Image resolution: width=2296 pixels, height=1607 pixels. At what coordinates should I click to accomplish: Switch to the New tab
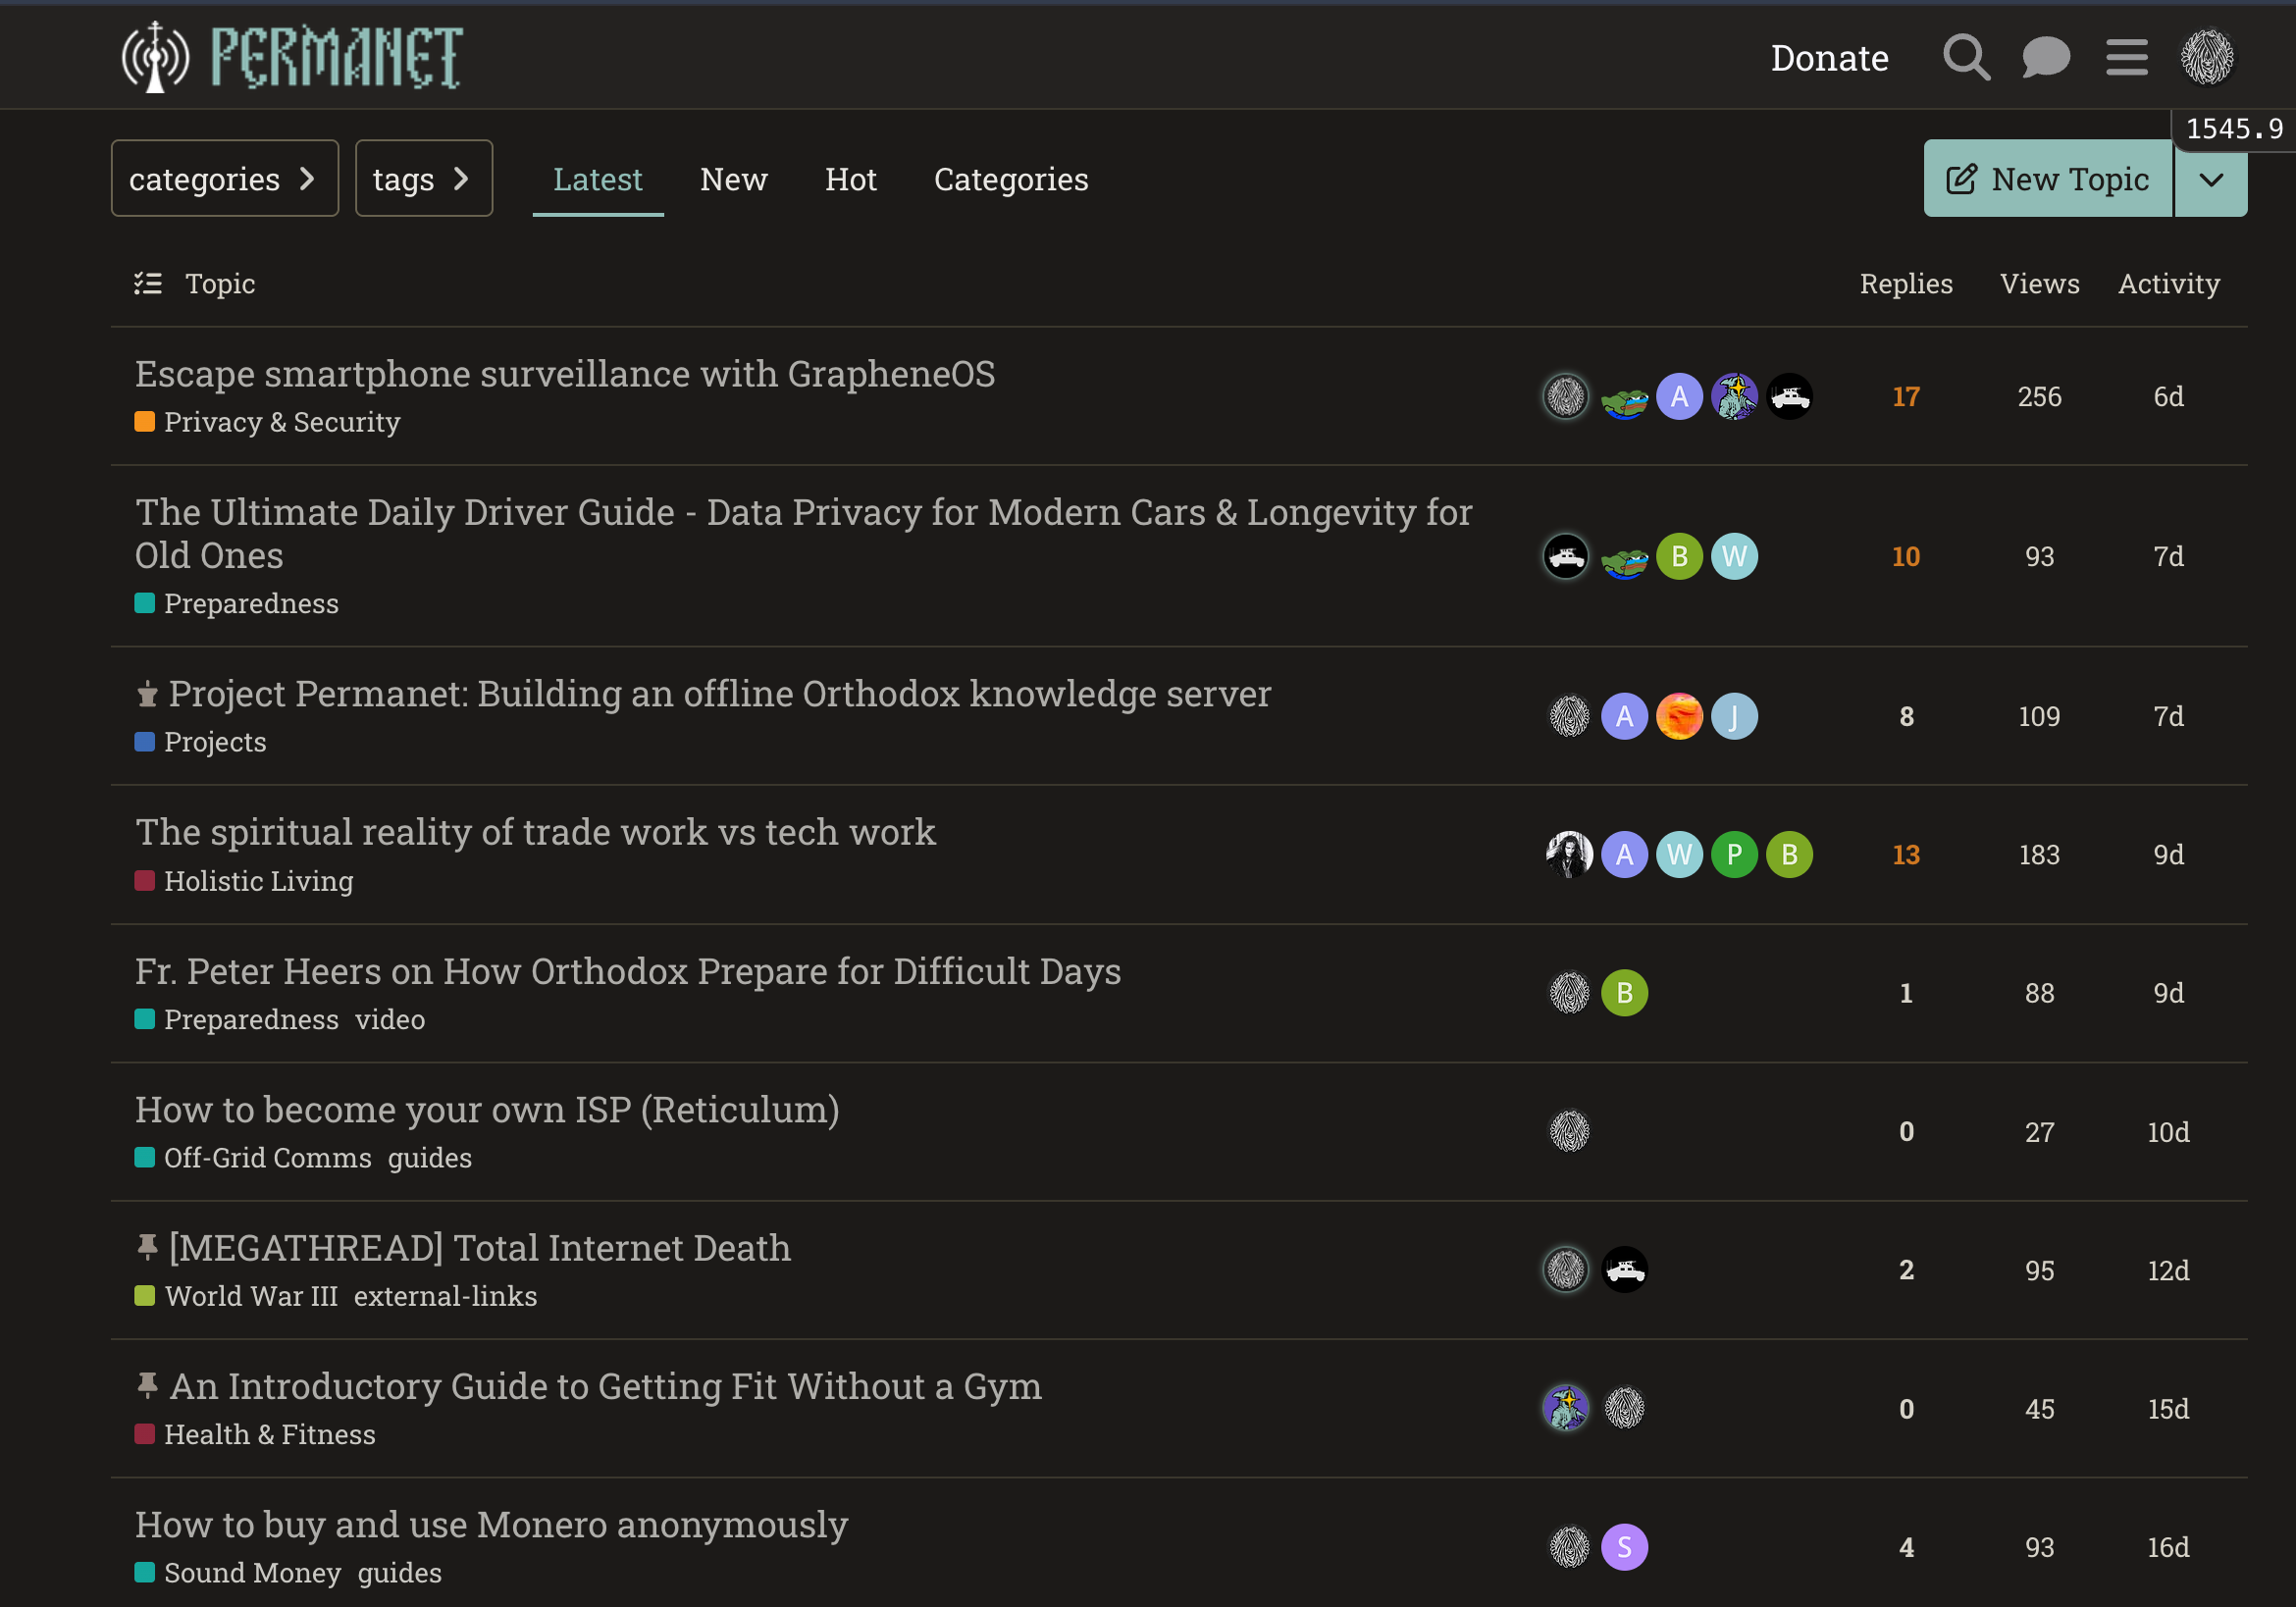pos(733,179)
